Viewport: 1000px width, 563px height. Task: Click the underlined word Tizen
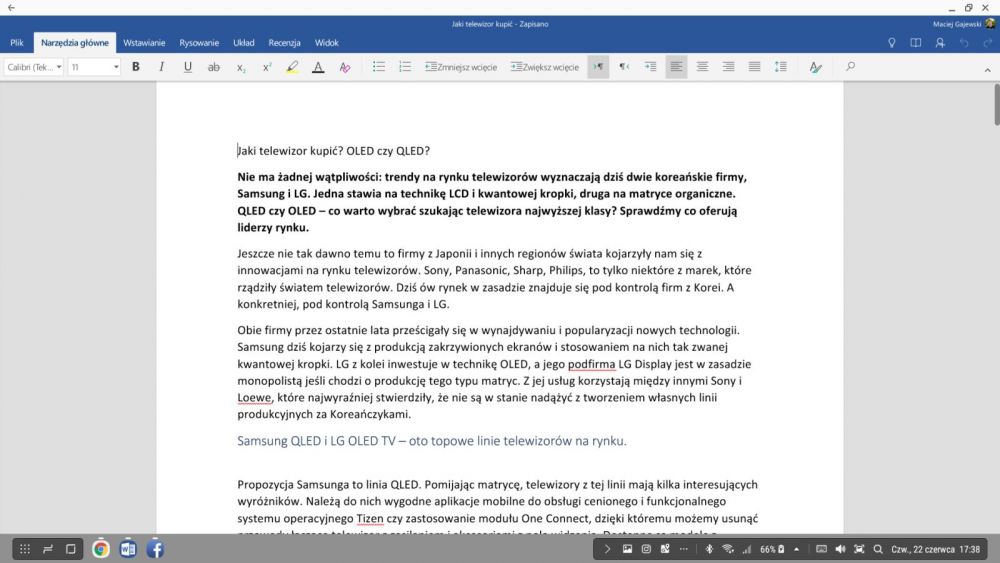[370, 518]
